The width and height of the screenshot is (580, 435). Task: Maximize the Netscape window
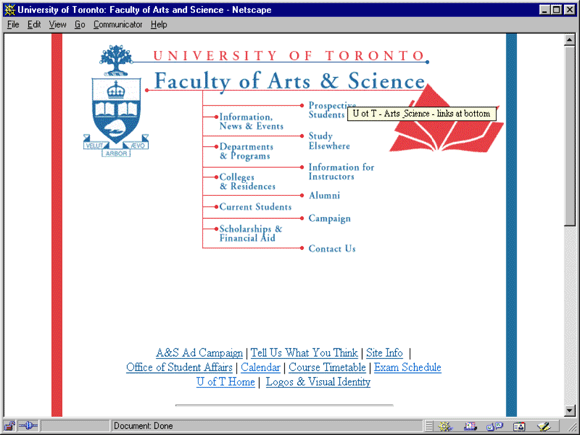coord(556,10)
